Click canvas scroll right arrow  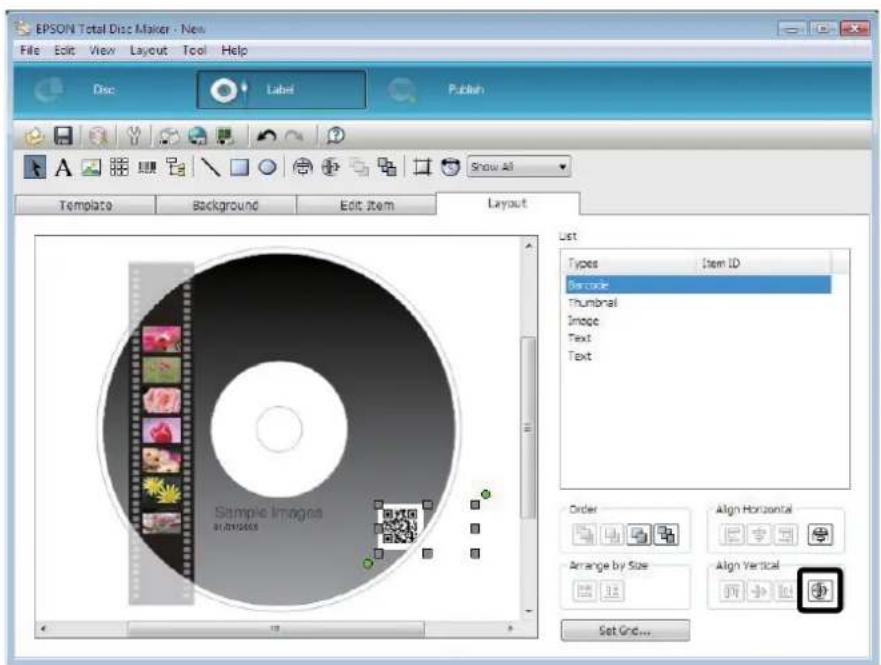510,628
